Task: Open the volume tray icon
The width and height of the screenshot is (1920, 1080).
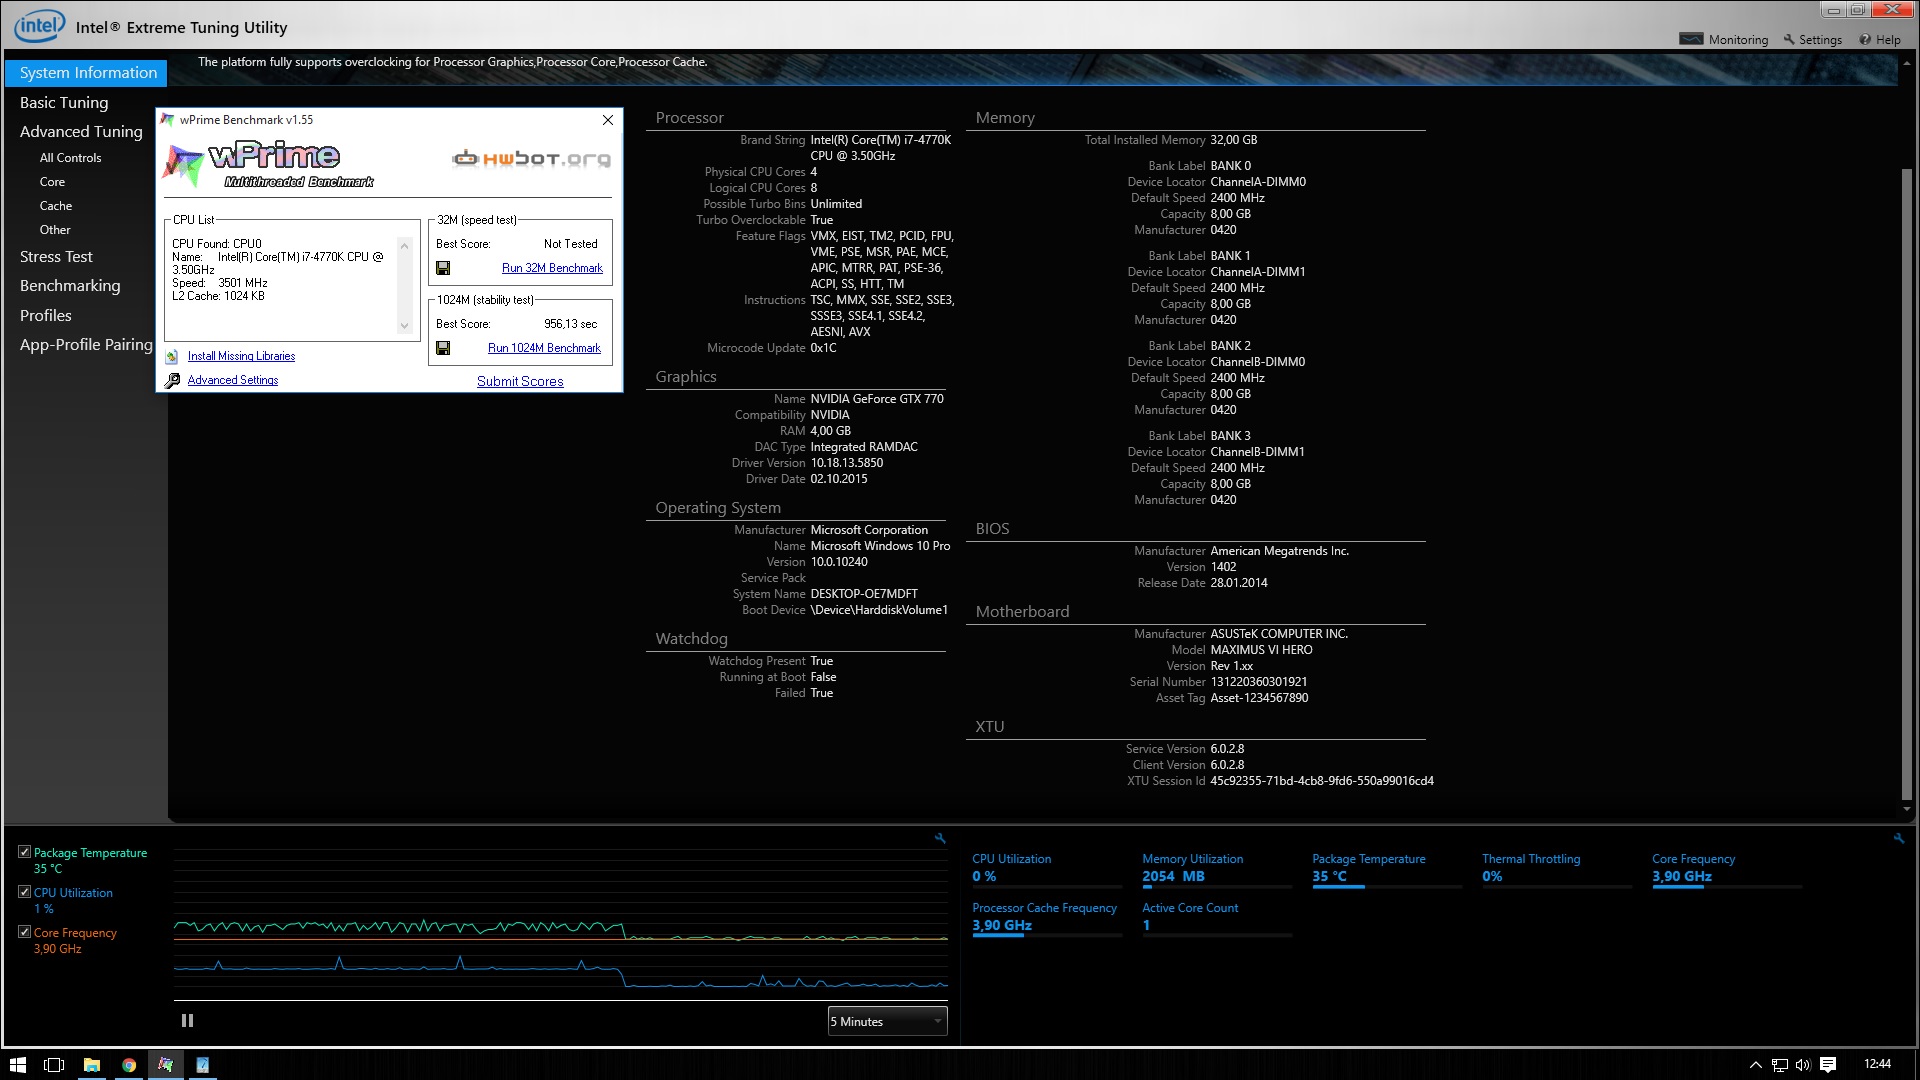Action: 1803,1065
